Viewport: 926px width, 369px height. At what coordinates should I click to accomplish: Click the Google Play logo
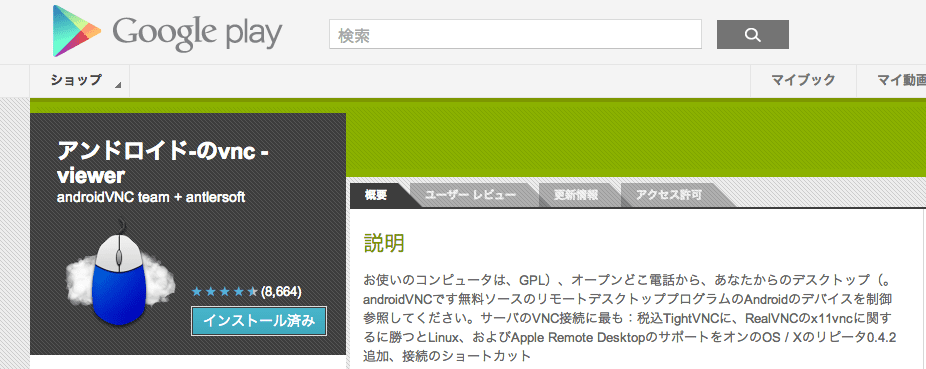167,31
